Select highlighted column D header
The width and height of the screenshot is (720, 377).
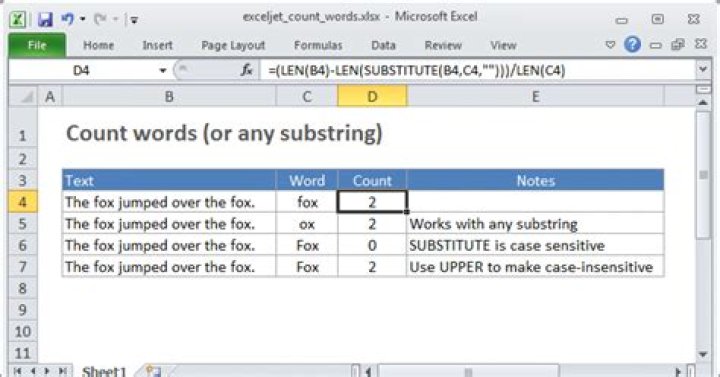(372, 96)
